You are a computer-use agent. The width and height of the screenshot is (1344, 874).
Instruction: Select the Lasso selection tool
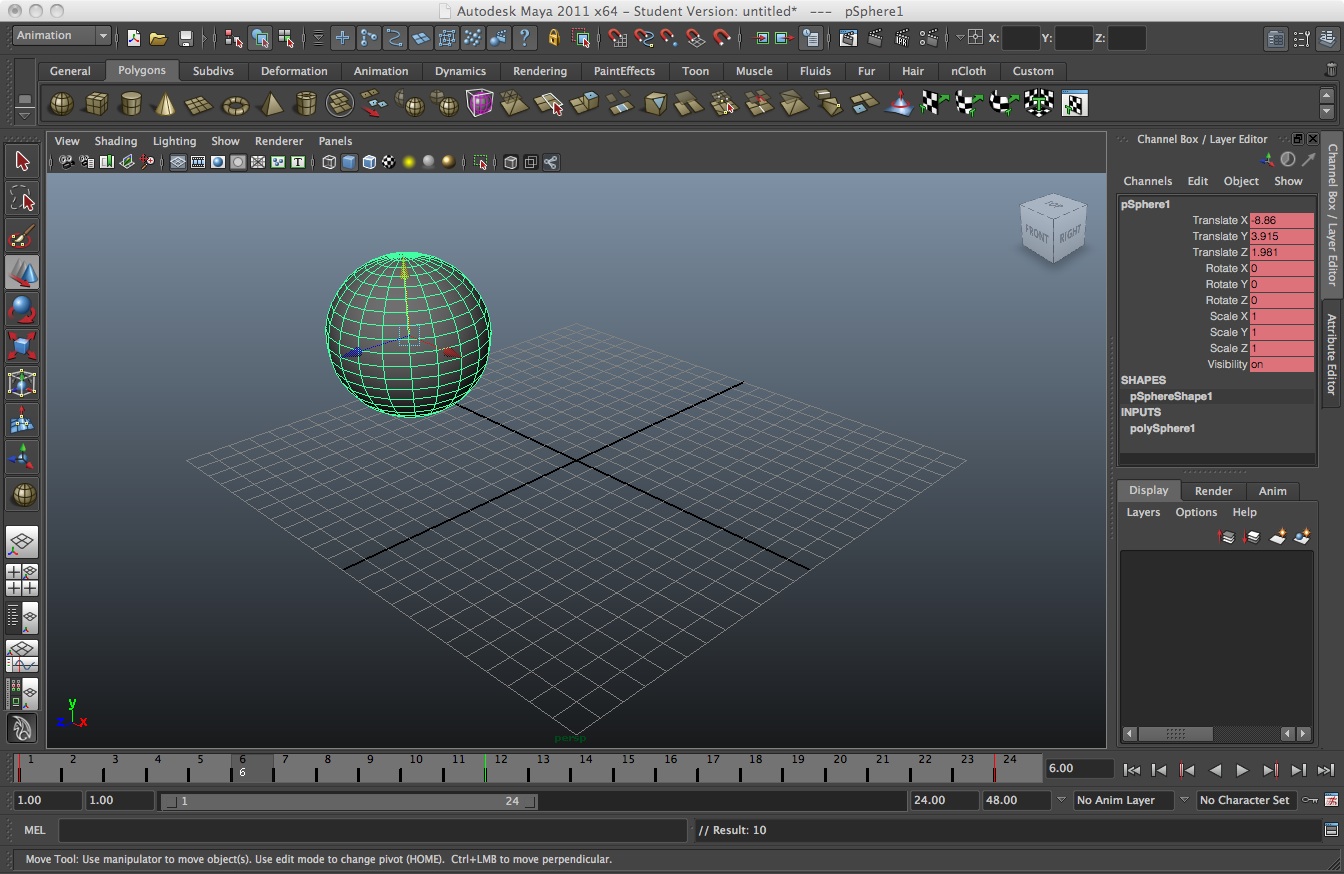click(22, 198)
